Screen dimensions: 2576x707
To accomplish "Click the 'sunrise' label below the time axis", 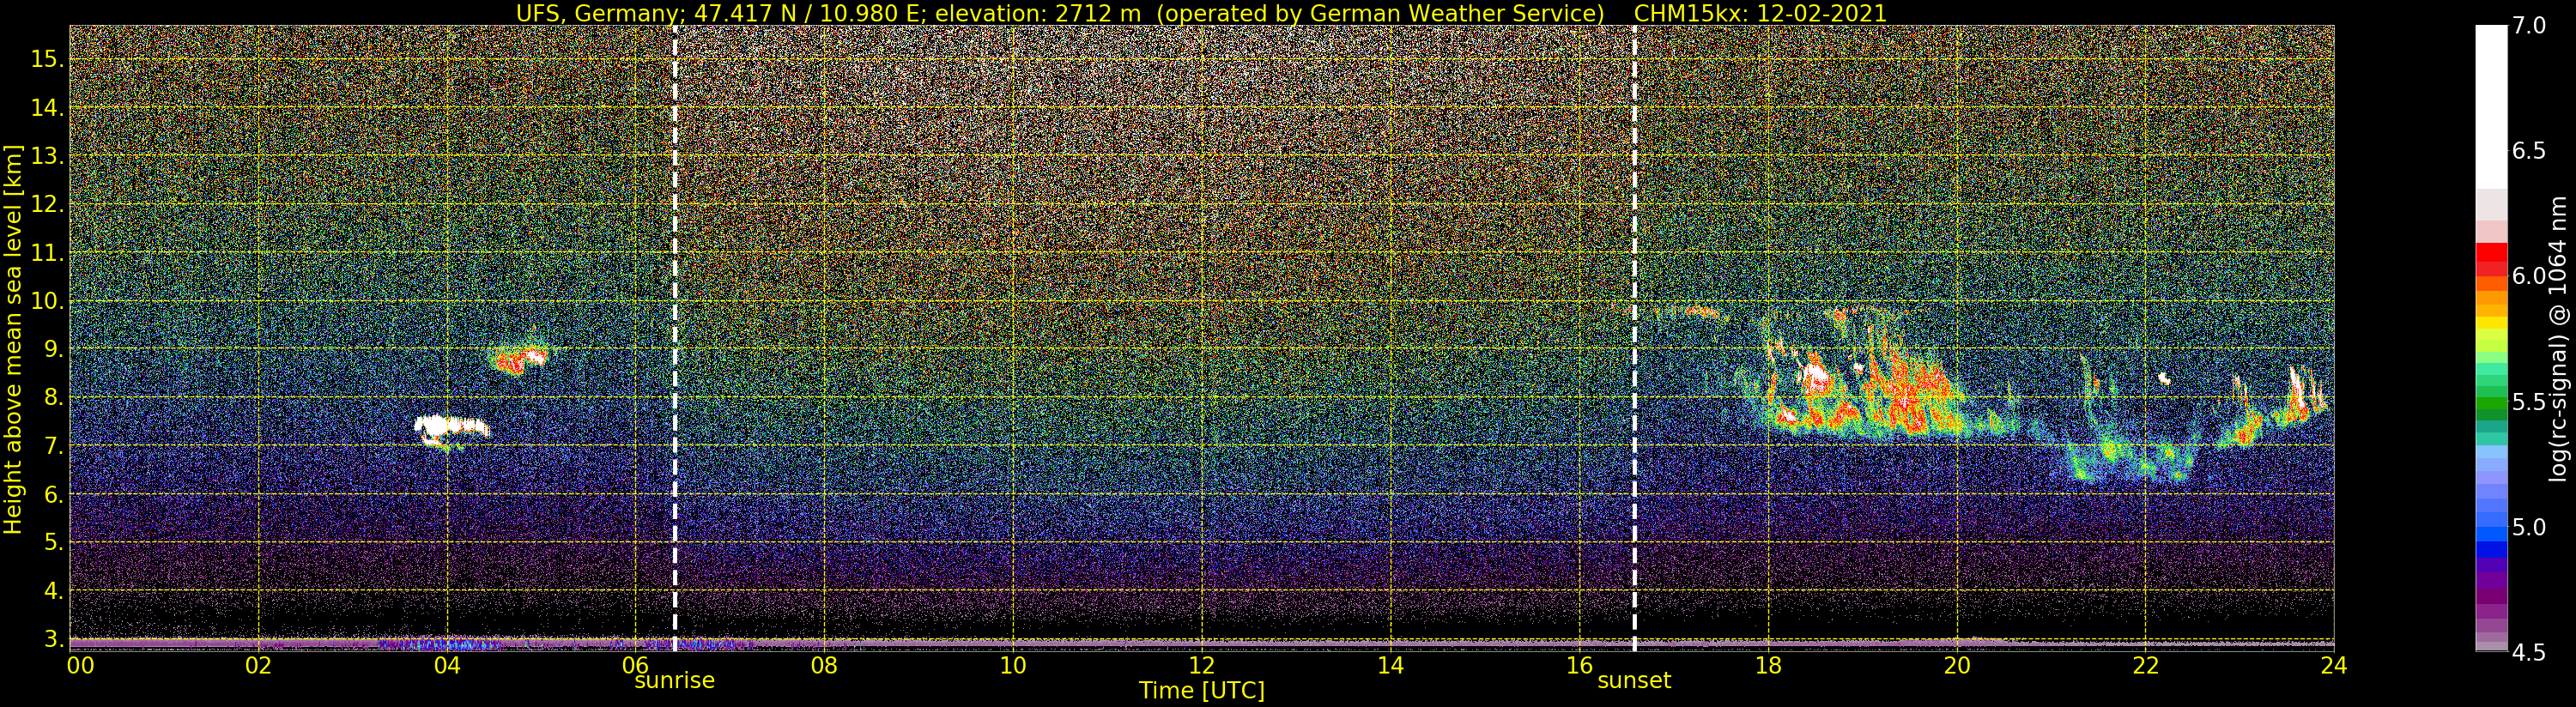I will tap(674, 681).
